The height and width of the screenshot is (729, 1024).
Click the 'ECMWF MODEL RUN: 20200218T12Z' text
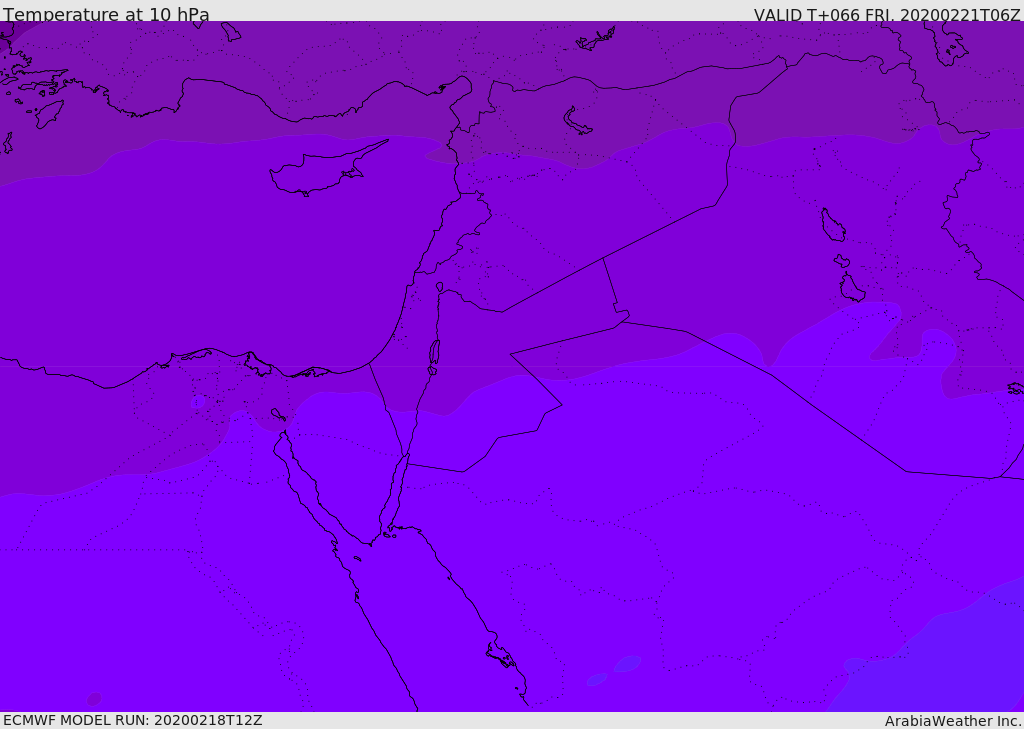pos(133,721)
